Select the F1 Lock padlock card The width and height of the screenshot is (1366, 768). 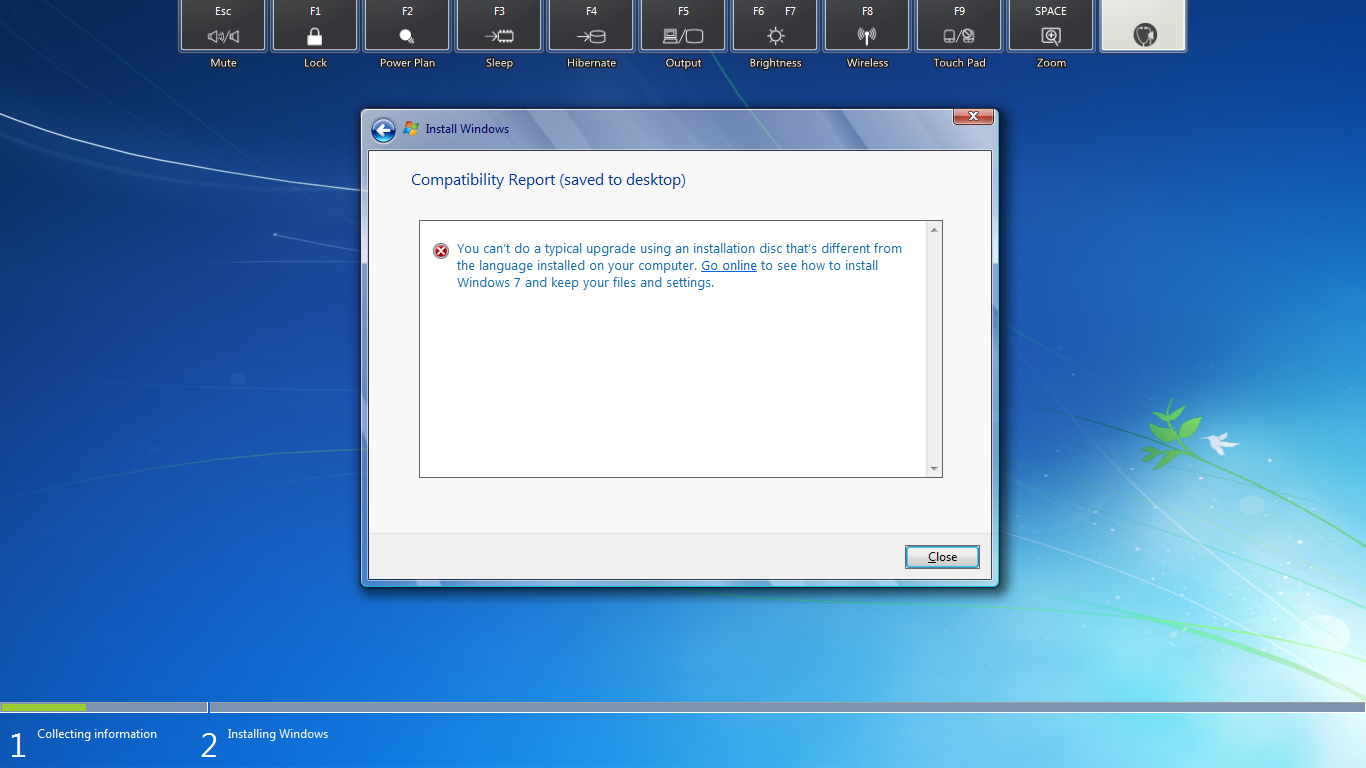(x=315, y=26)
